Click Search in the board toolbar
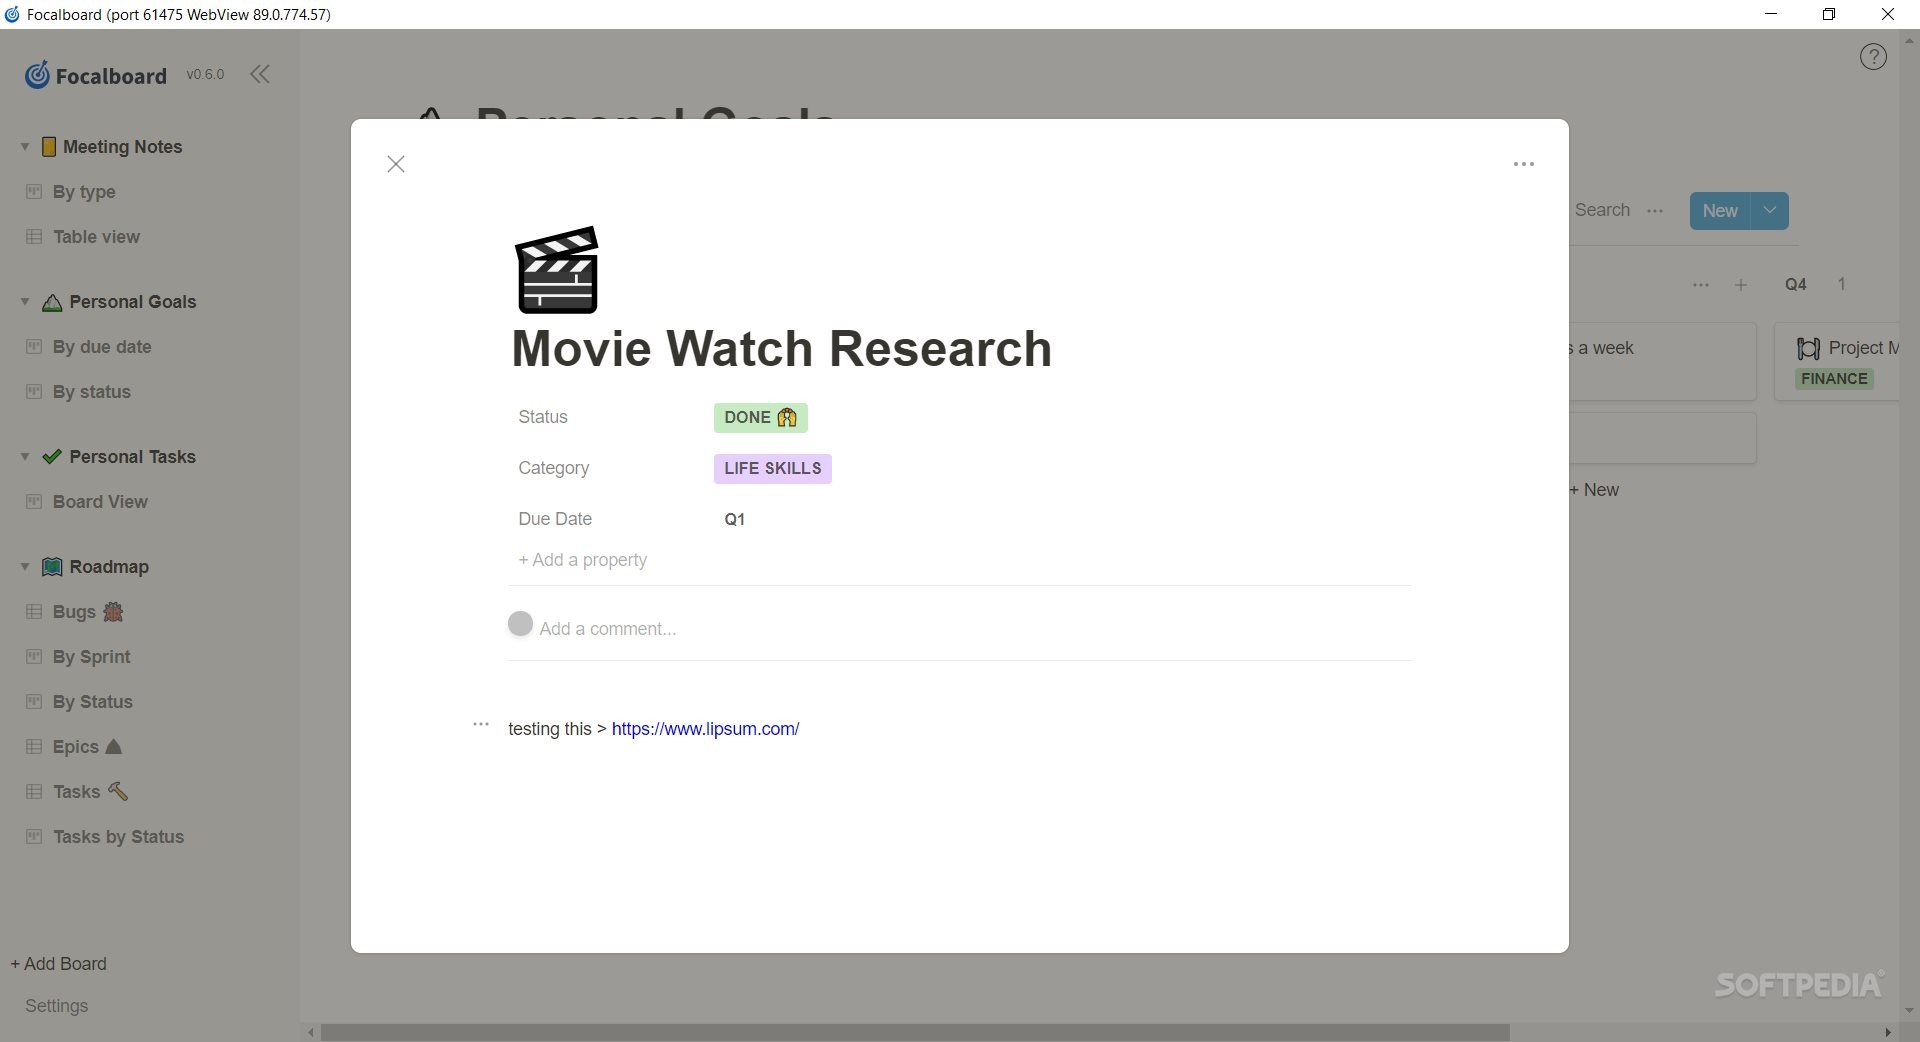Viewport: 1920px width, 1042px height. pyautogui.click(x=1602, y=210)
